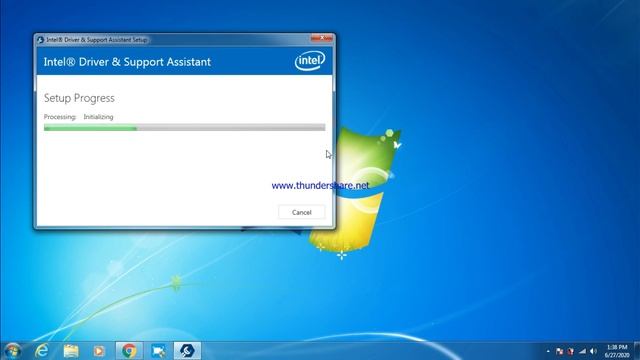Click the Intel logo in the installer header
The height and width of the screenshot is (360, 640).
coord(310,61)
